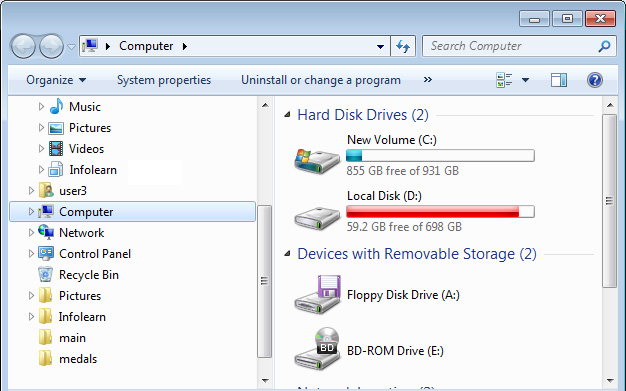Click the red D: drive usage bar

pos(440,211)
